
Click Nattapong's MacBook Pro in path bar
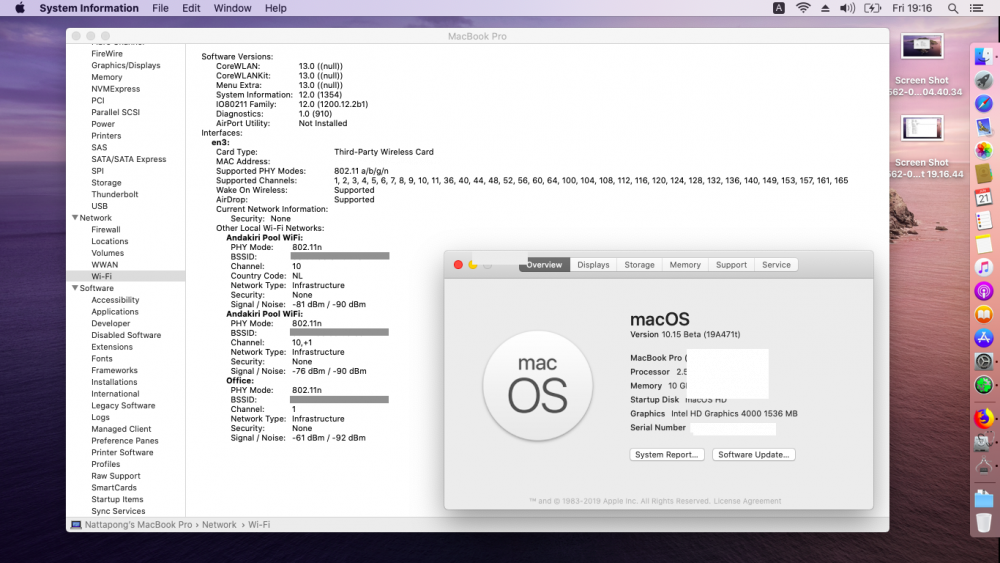pos(138,525)
